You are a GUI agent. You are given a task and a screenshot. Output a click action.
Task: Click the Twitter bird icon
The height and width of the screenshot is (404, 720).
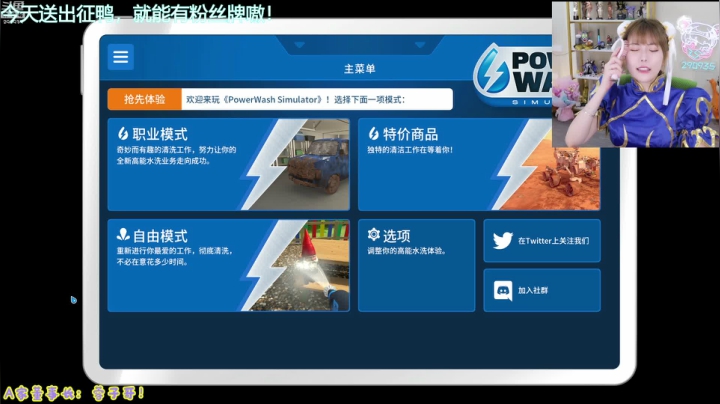pyautogui.click(x=503, y=241)
